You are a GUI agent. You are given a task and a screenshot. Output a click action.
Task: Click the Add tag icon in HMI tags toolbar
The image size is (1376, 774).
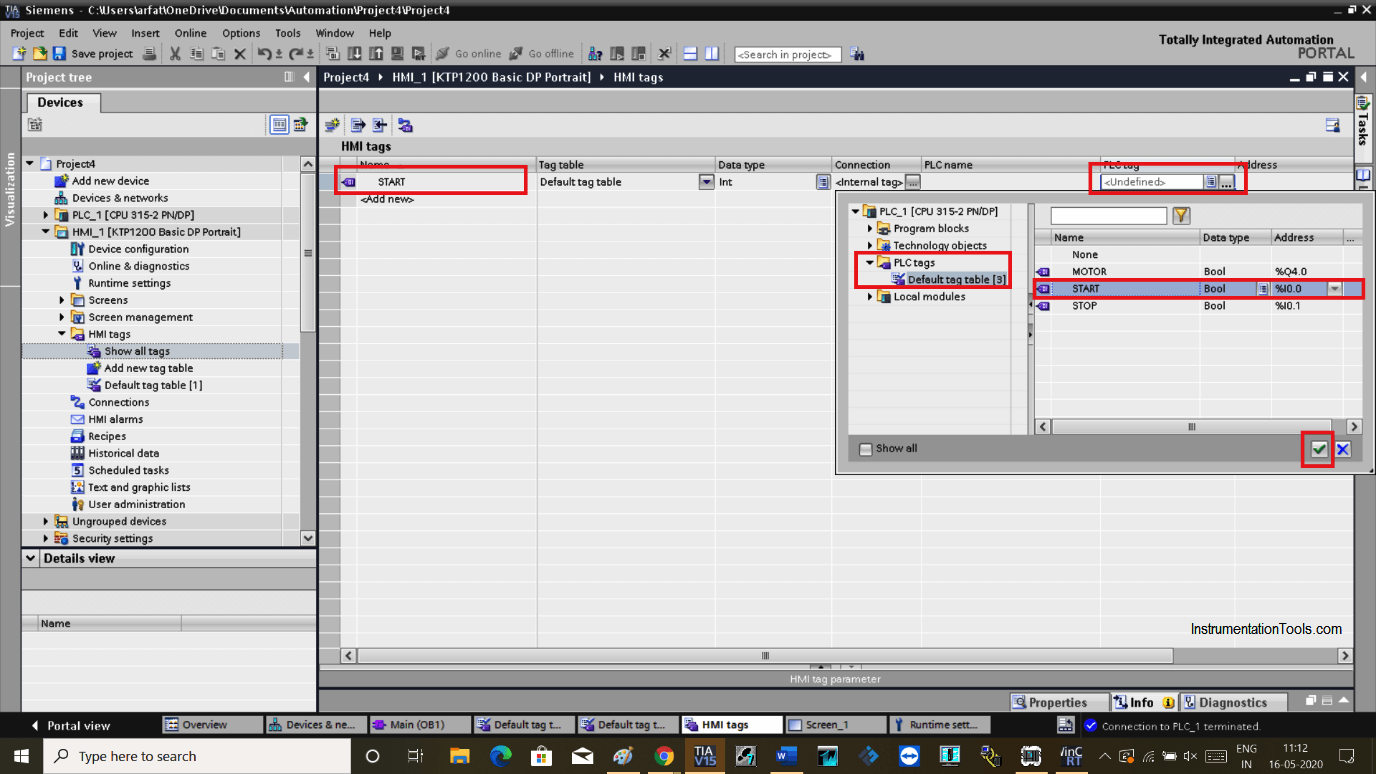(333, 125)
